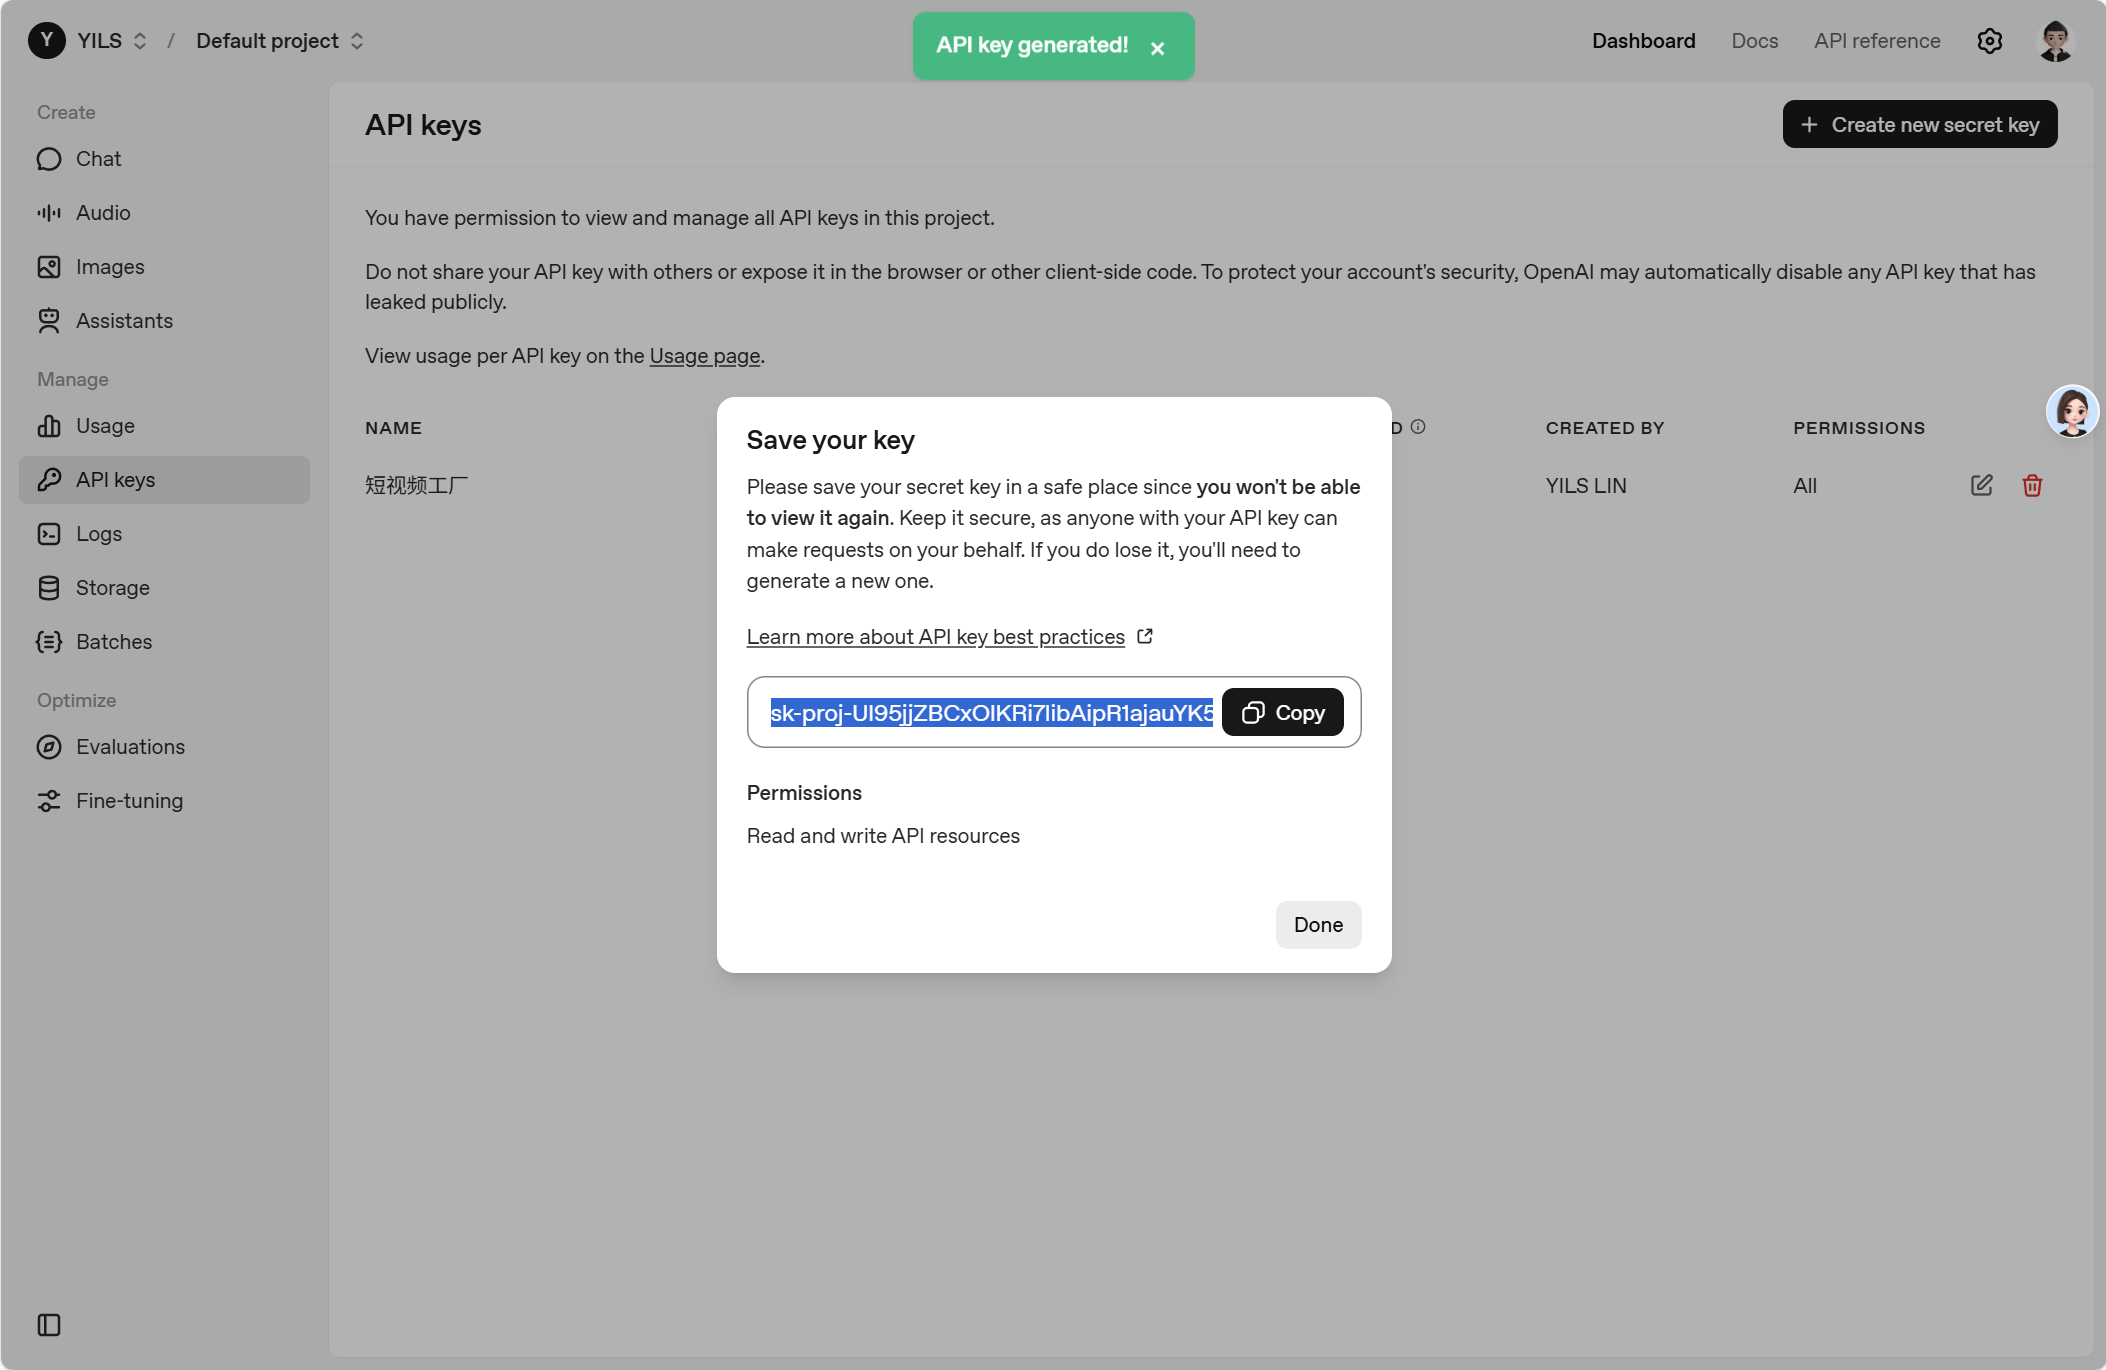Click the All permissions cell

point(1805,486)
